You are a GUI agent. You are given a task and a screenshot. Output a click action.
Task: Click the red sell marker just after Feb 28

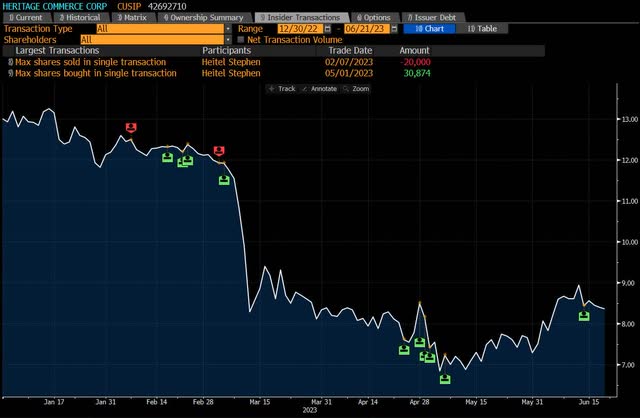coord(219,151)
